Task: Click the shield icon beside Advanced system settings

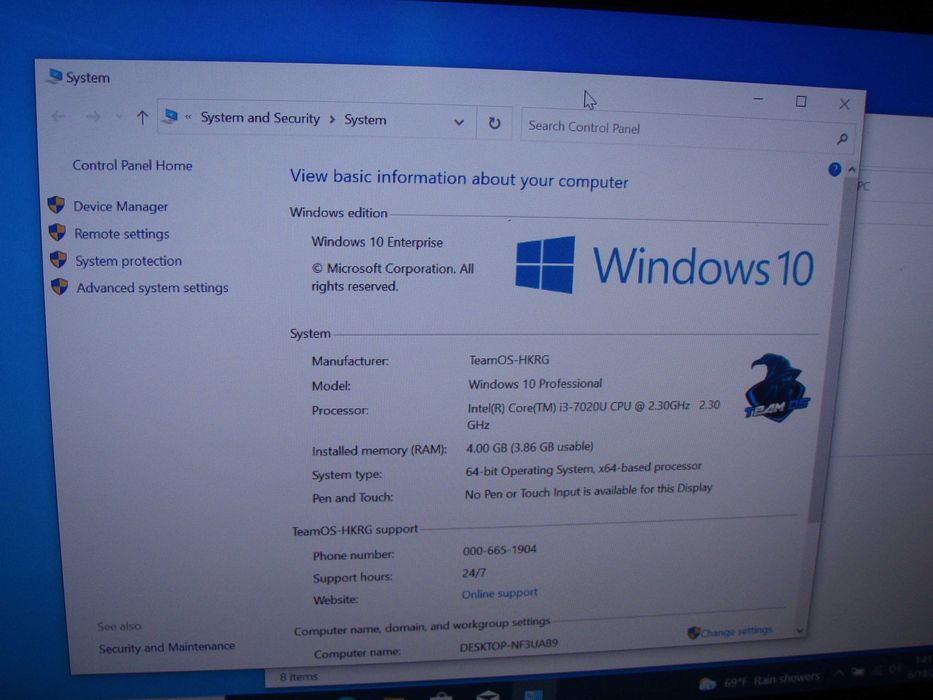Action: 60,287
